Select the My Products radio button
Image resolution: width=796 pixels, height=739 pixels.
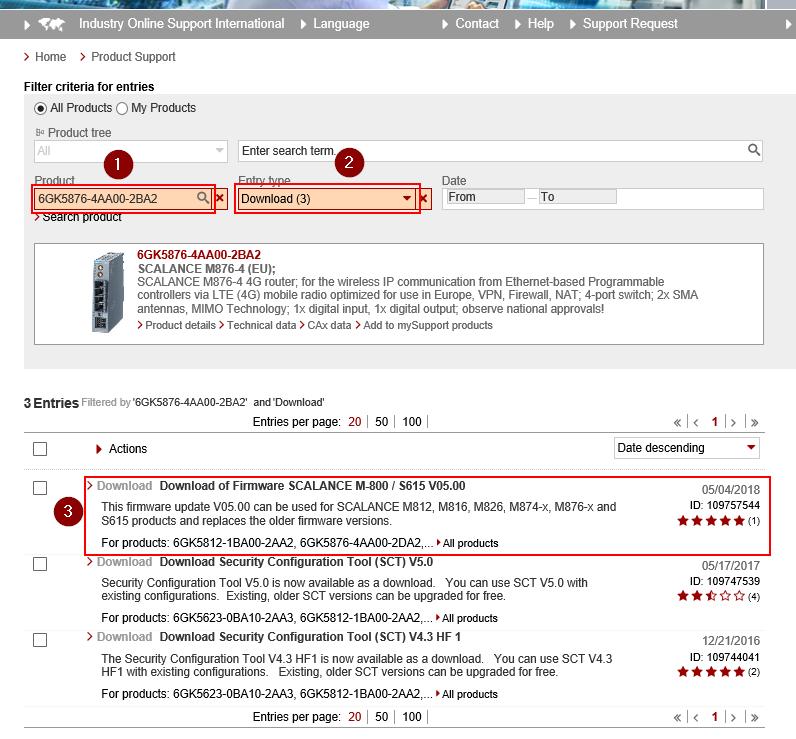coord(122,108)
